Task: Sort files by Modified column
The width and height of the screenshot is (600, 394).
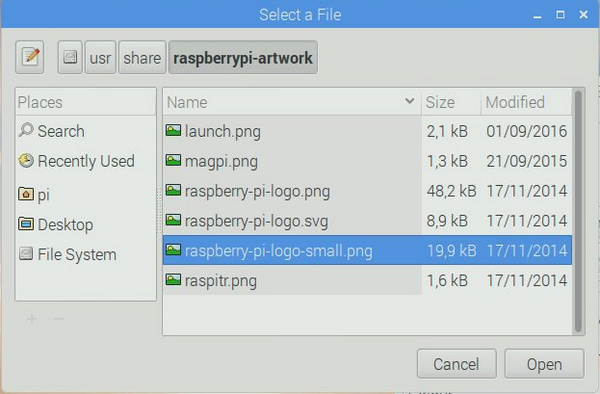Action: pyautogui.click(x=526, y=102)
